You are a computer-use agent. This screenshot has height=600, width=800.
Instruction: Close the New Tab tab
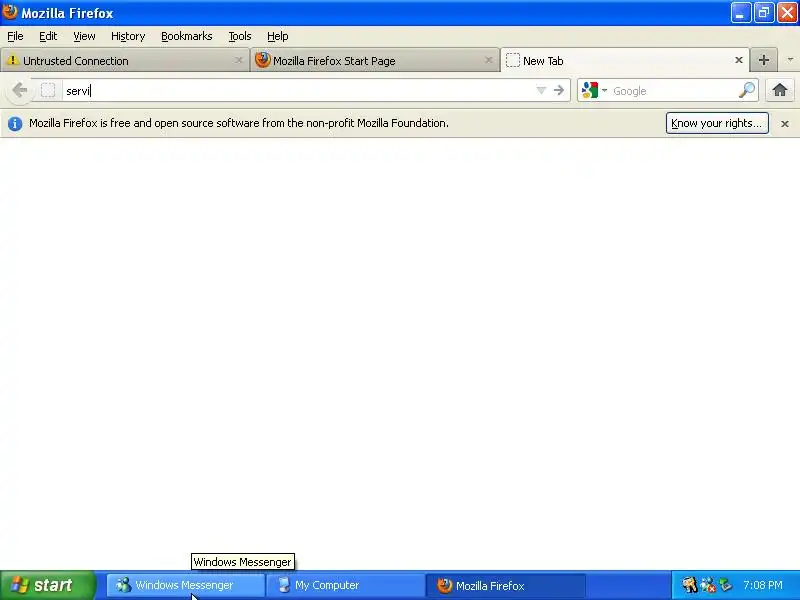point(738,60)
